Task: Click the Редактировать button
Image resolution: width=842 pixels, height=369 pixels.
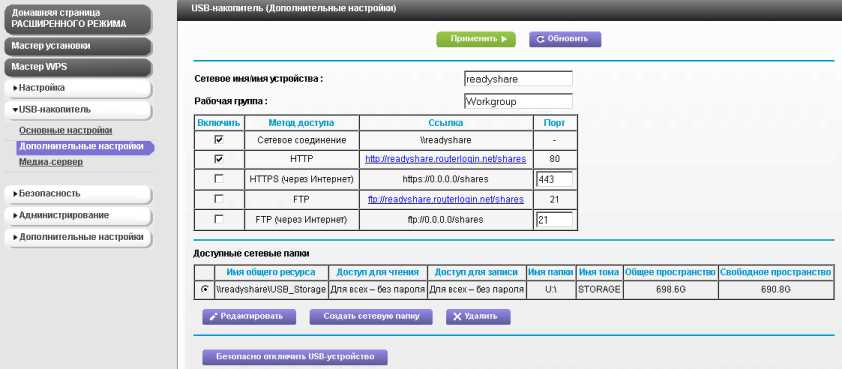Action: [x=249, y=316]
